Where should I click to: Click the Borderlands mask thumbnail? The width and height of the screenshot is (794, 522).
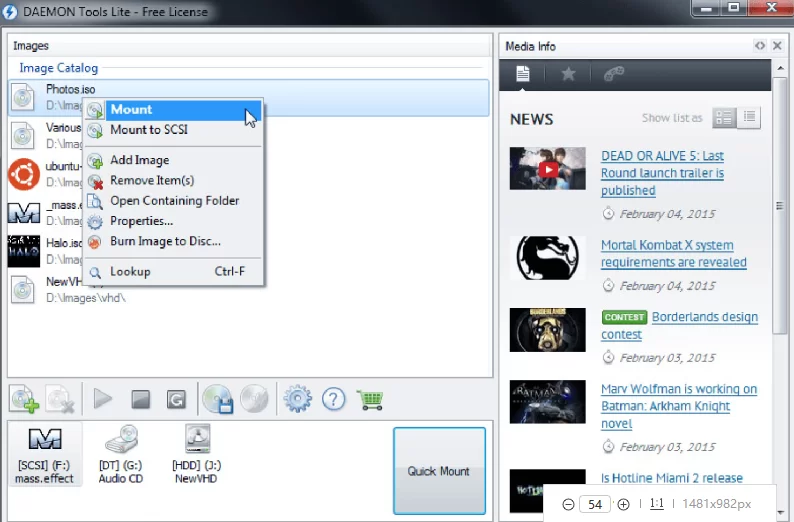(547, 330)
